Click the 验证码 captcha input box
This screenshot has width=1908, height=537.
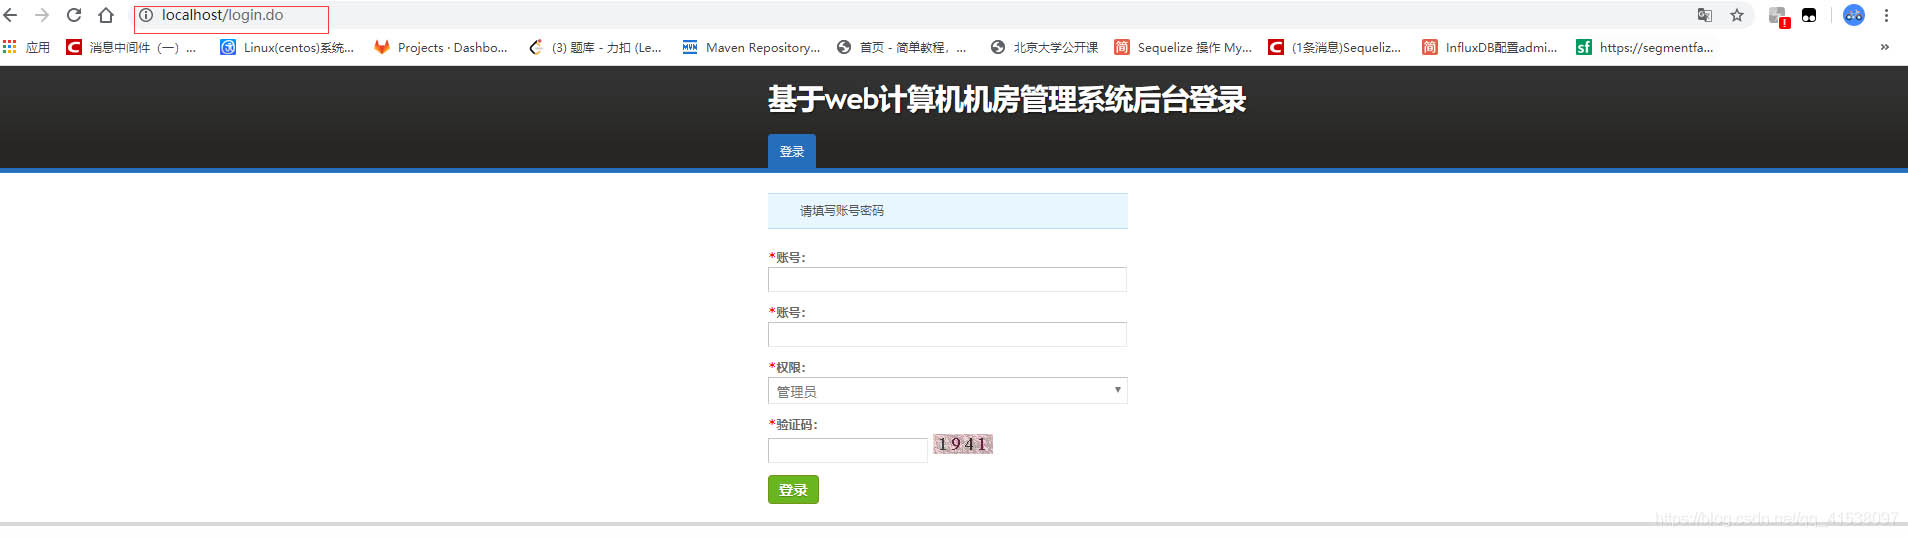(848, 450)
